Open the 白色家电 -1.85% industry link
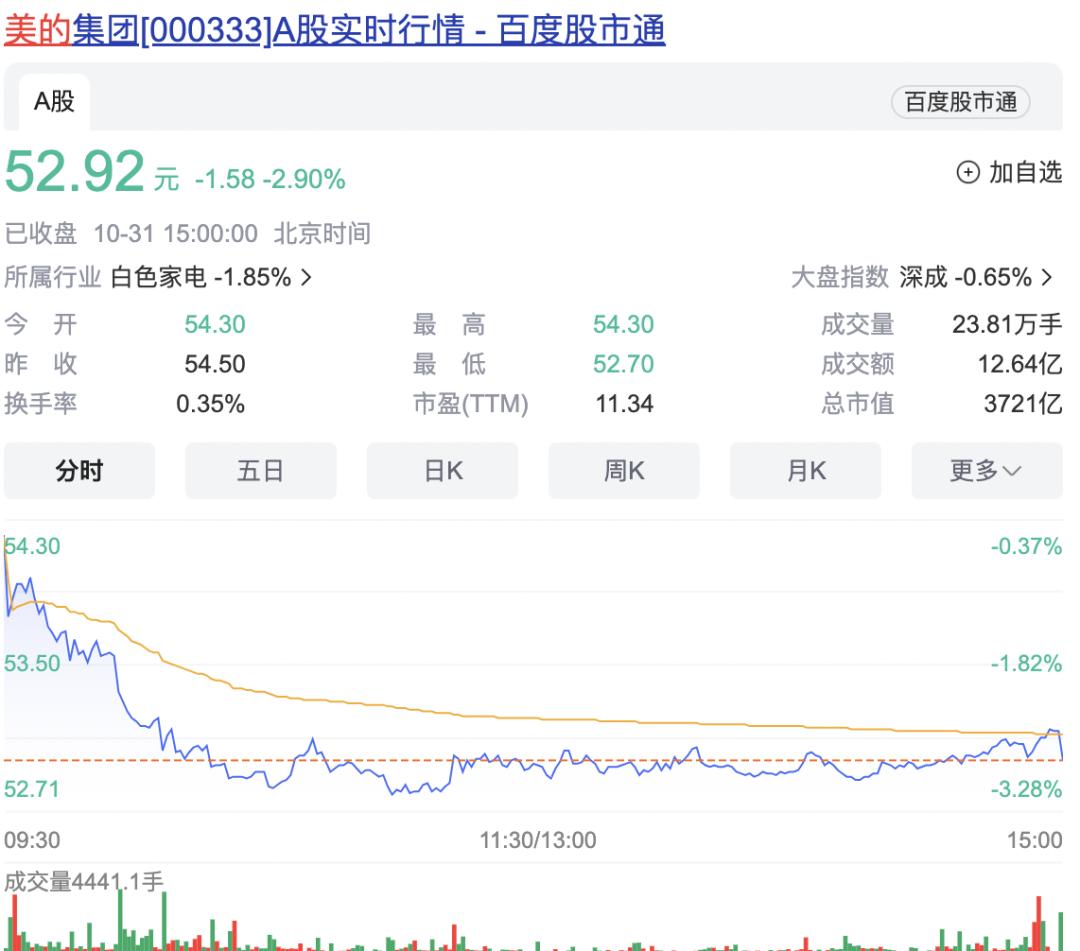 click(200, 278)
